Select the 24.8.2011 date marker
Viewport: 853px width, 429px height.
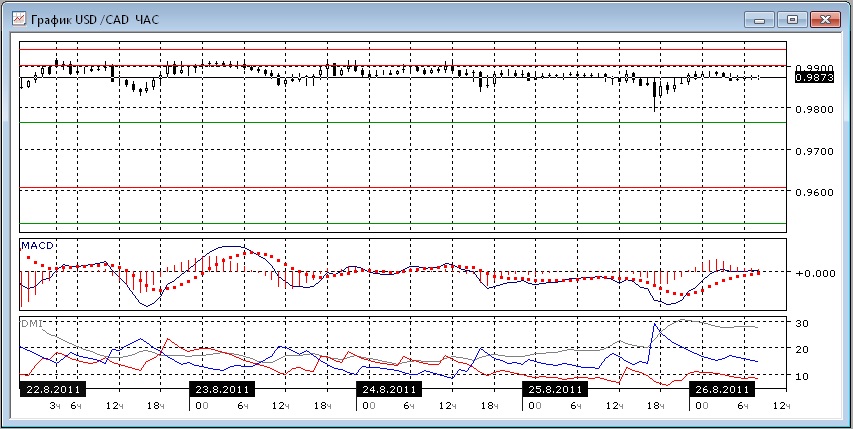[x=389, y=389]
